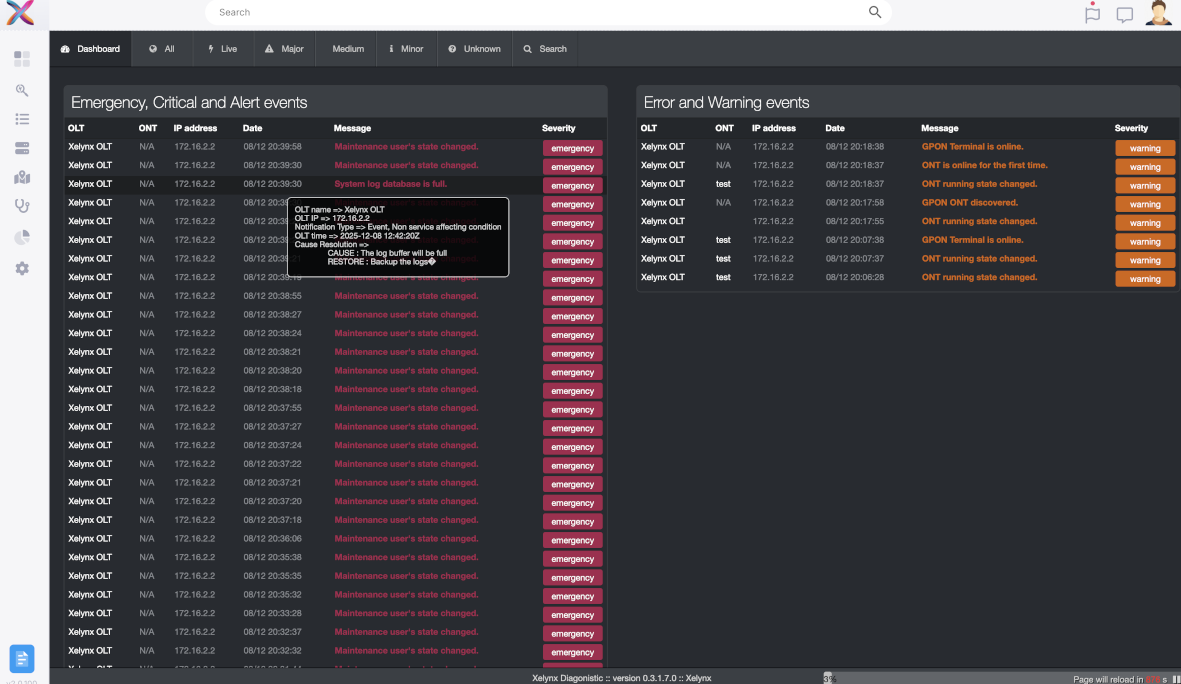Open the user avatar menu
This screenshot has width=1181, height=684.
[1158, 13]
